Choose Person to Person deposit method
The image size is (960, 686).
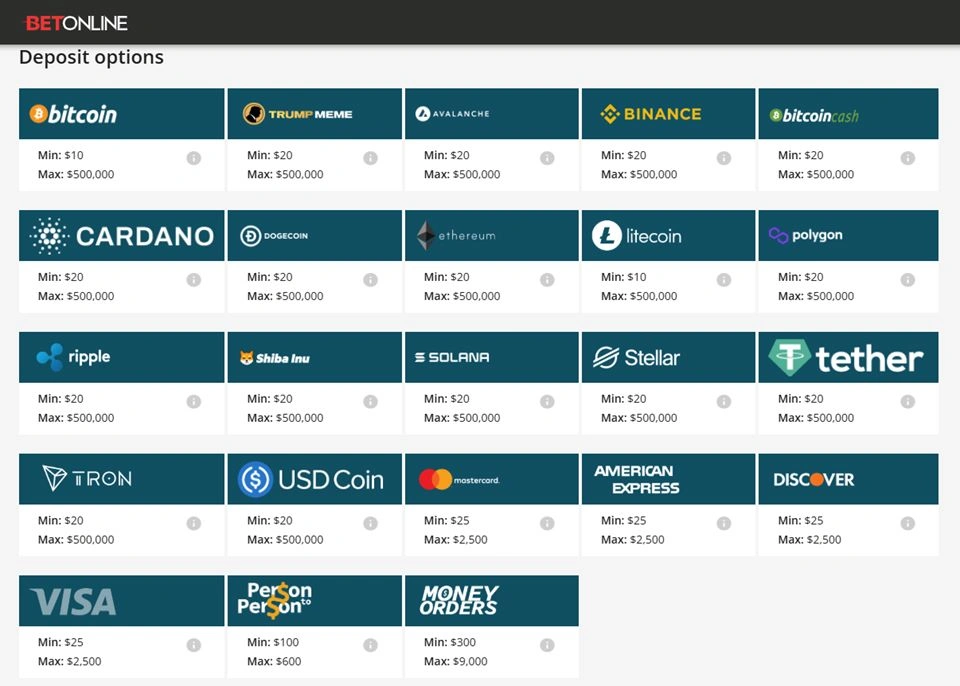pos(315,601)
